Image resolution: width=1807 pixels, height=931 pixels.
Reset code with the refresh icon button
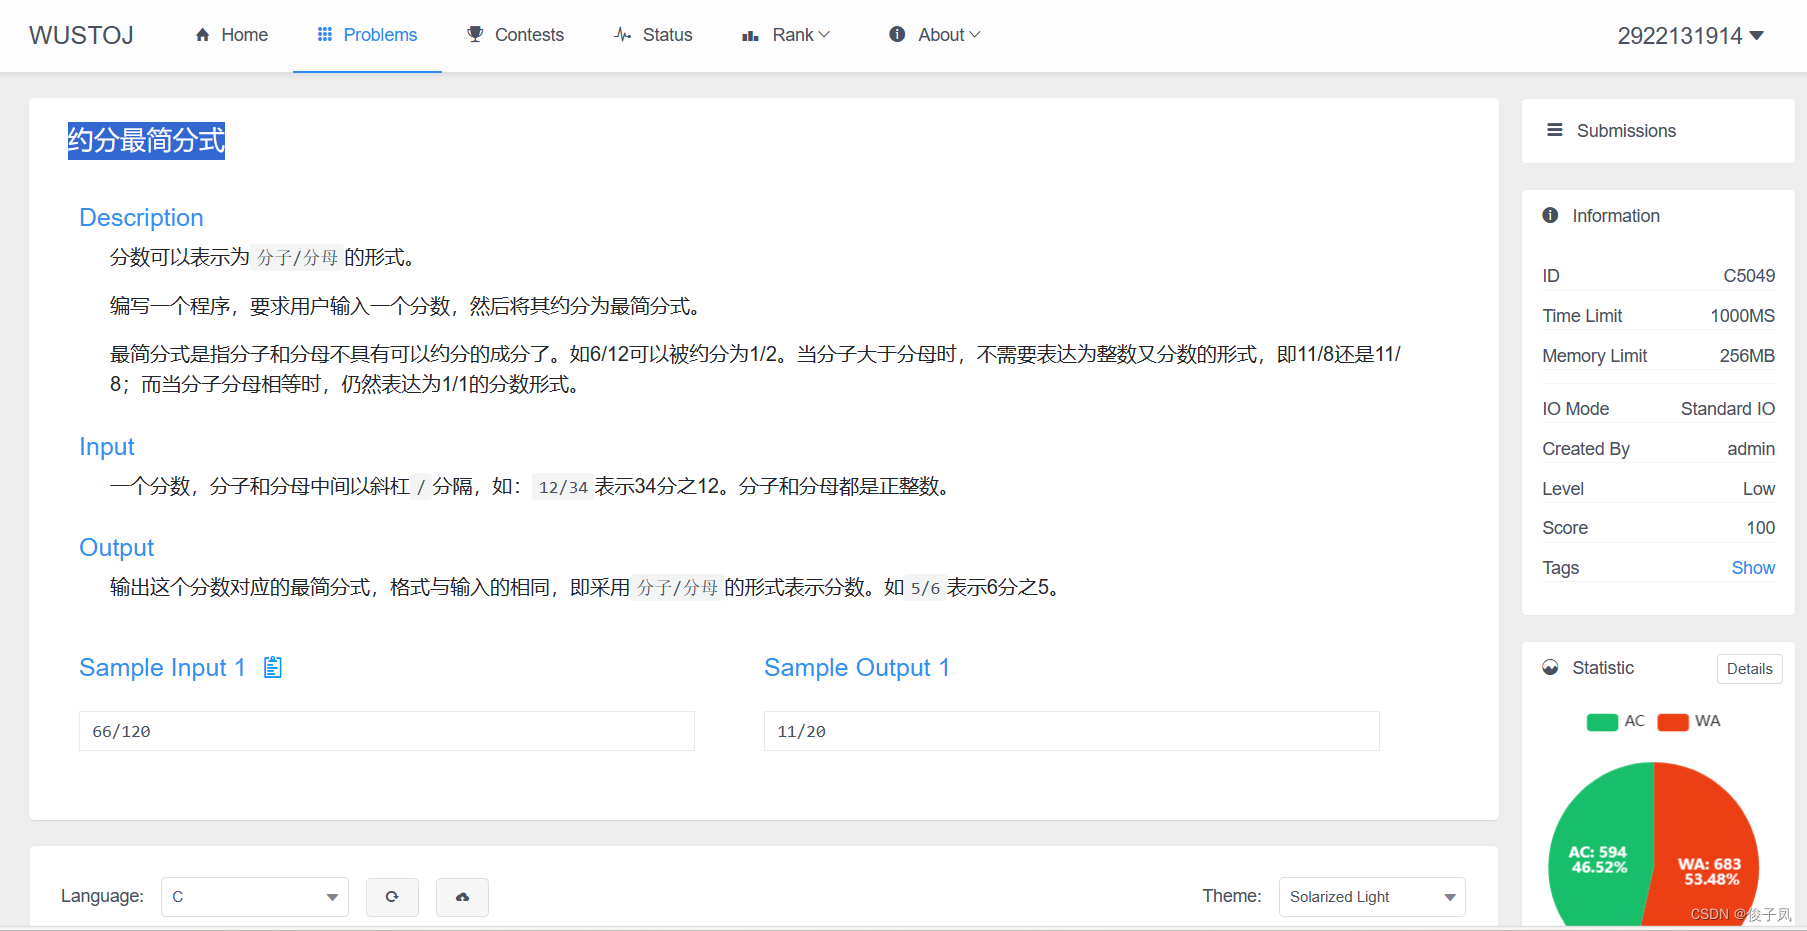[x=392, y=897]
